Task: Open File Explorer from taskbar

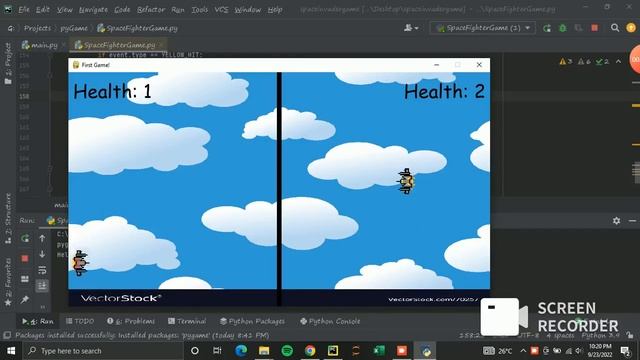Action: coord(264,351)
